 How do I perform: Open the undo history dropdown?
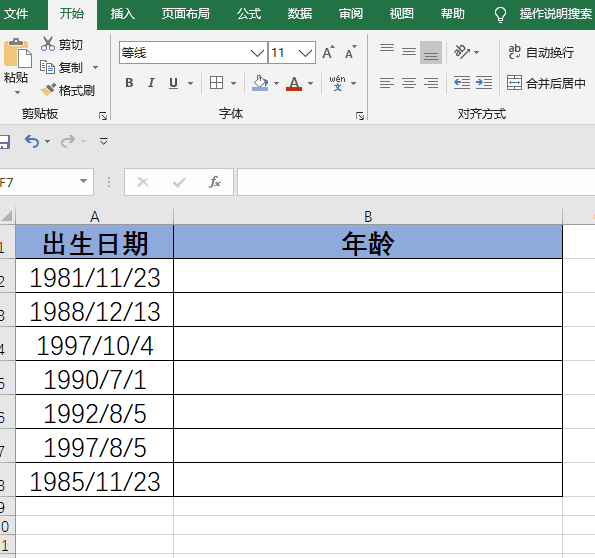pos(47,142)
